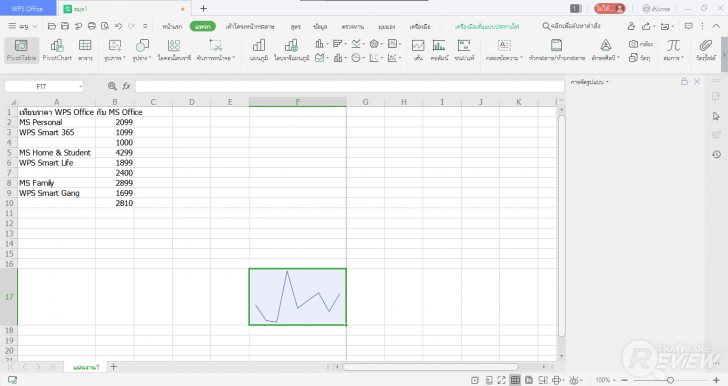The image size is (728, 386).
Task: Click the green sparkline tools tab label
Action: (x=487, y=26)
